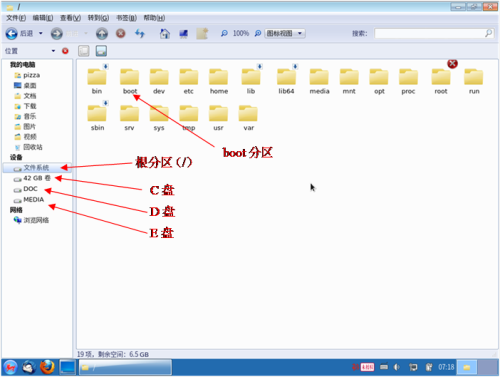Open the Back history dropdown arrow

tap(41, 33)
